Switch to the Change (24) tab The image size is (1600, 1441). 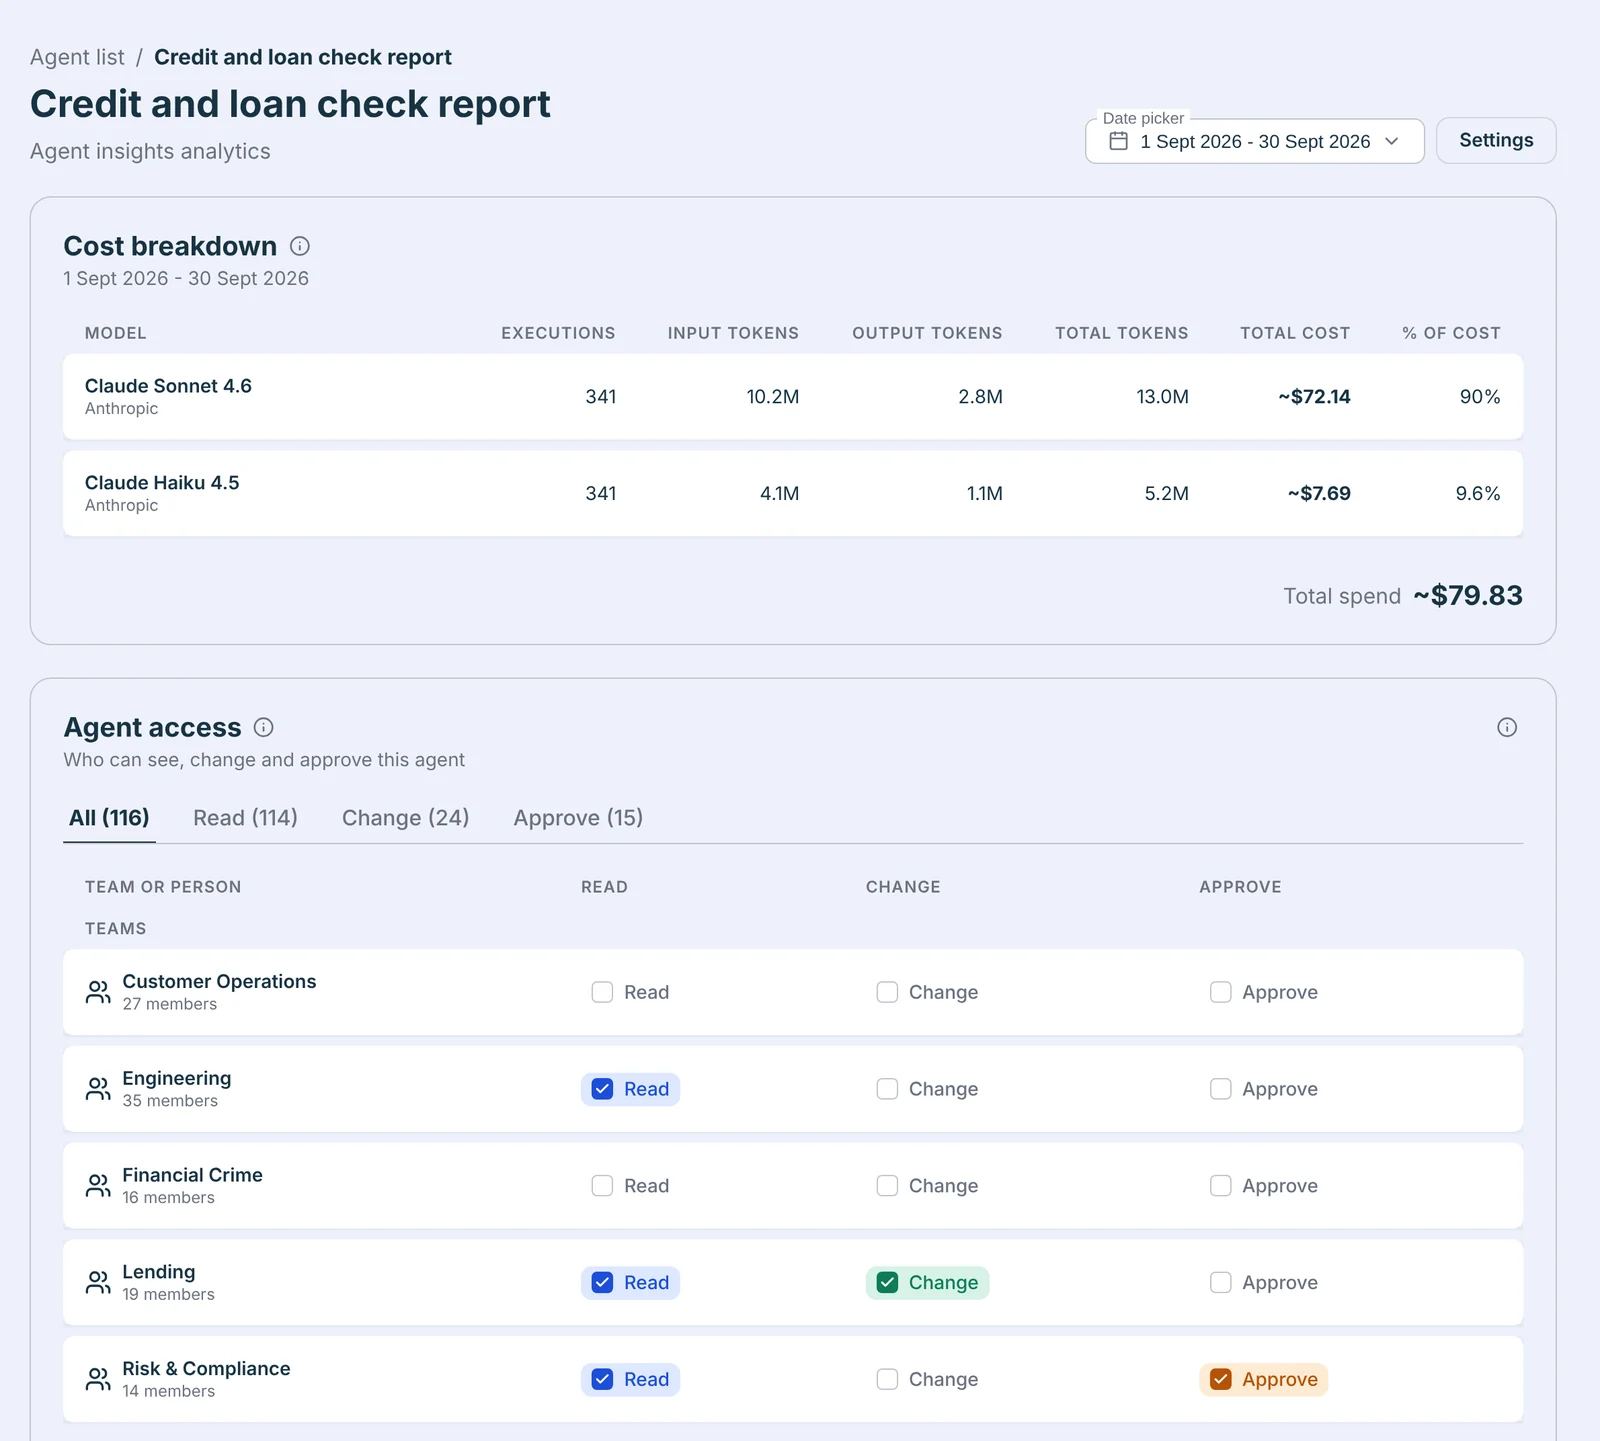pos(405,818)
